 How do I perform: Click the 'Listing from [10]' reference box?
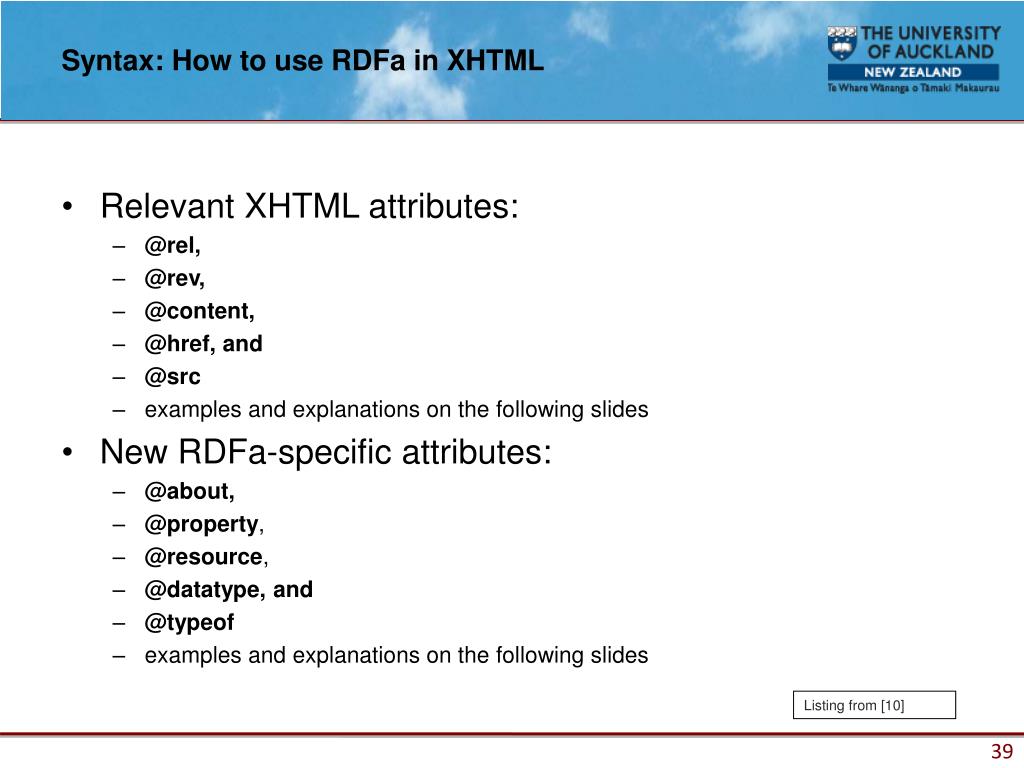pos(874,705)
